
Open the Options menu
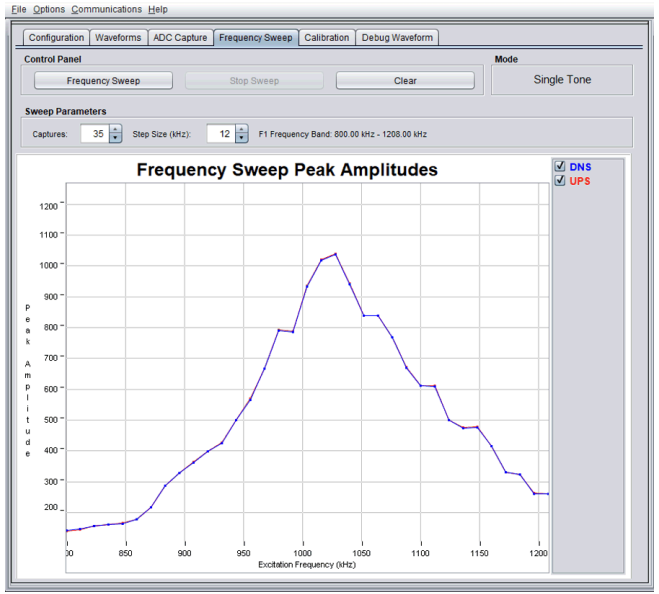48,9
